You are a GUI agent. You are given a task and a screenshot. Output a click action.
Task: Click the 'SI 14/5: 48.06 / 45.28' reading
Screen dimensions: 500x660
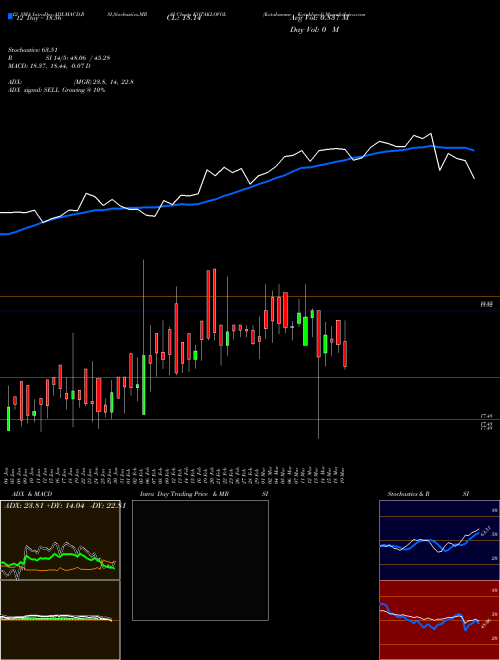(78, 58)
